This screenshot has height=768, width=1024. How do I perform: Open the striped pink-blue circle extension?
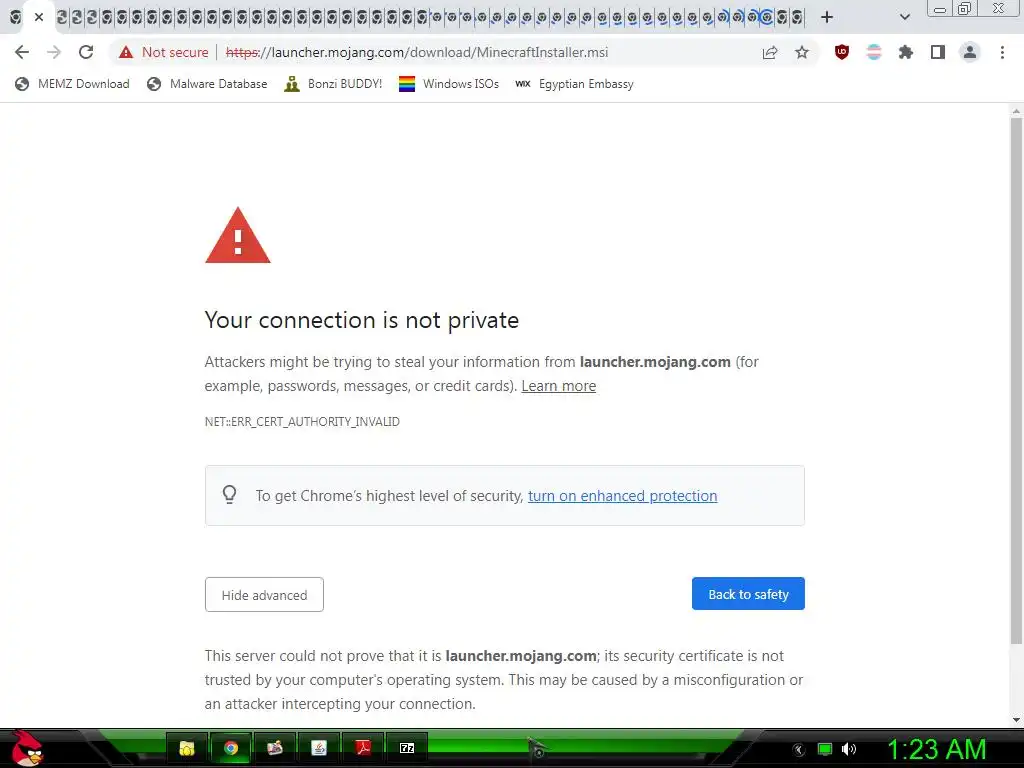[x=874, y=52]
